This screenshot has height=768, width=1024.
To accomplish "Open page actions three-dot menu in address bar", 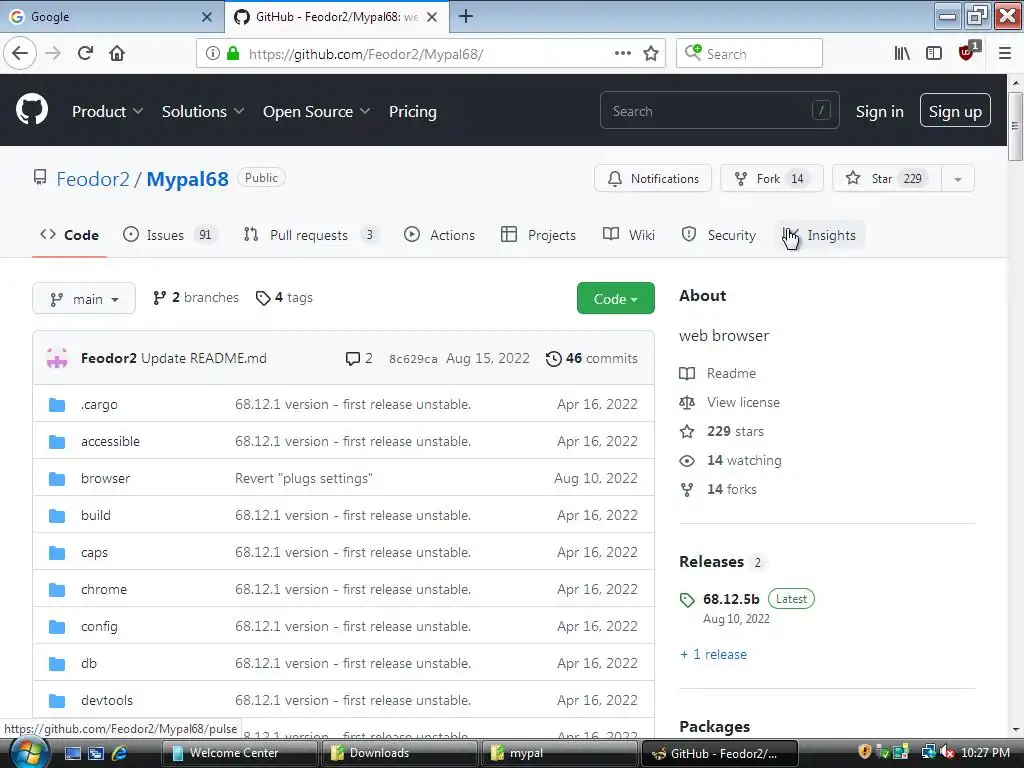I will pyautogui.click(x=622, y=53).
